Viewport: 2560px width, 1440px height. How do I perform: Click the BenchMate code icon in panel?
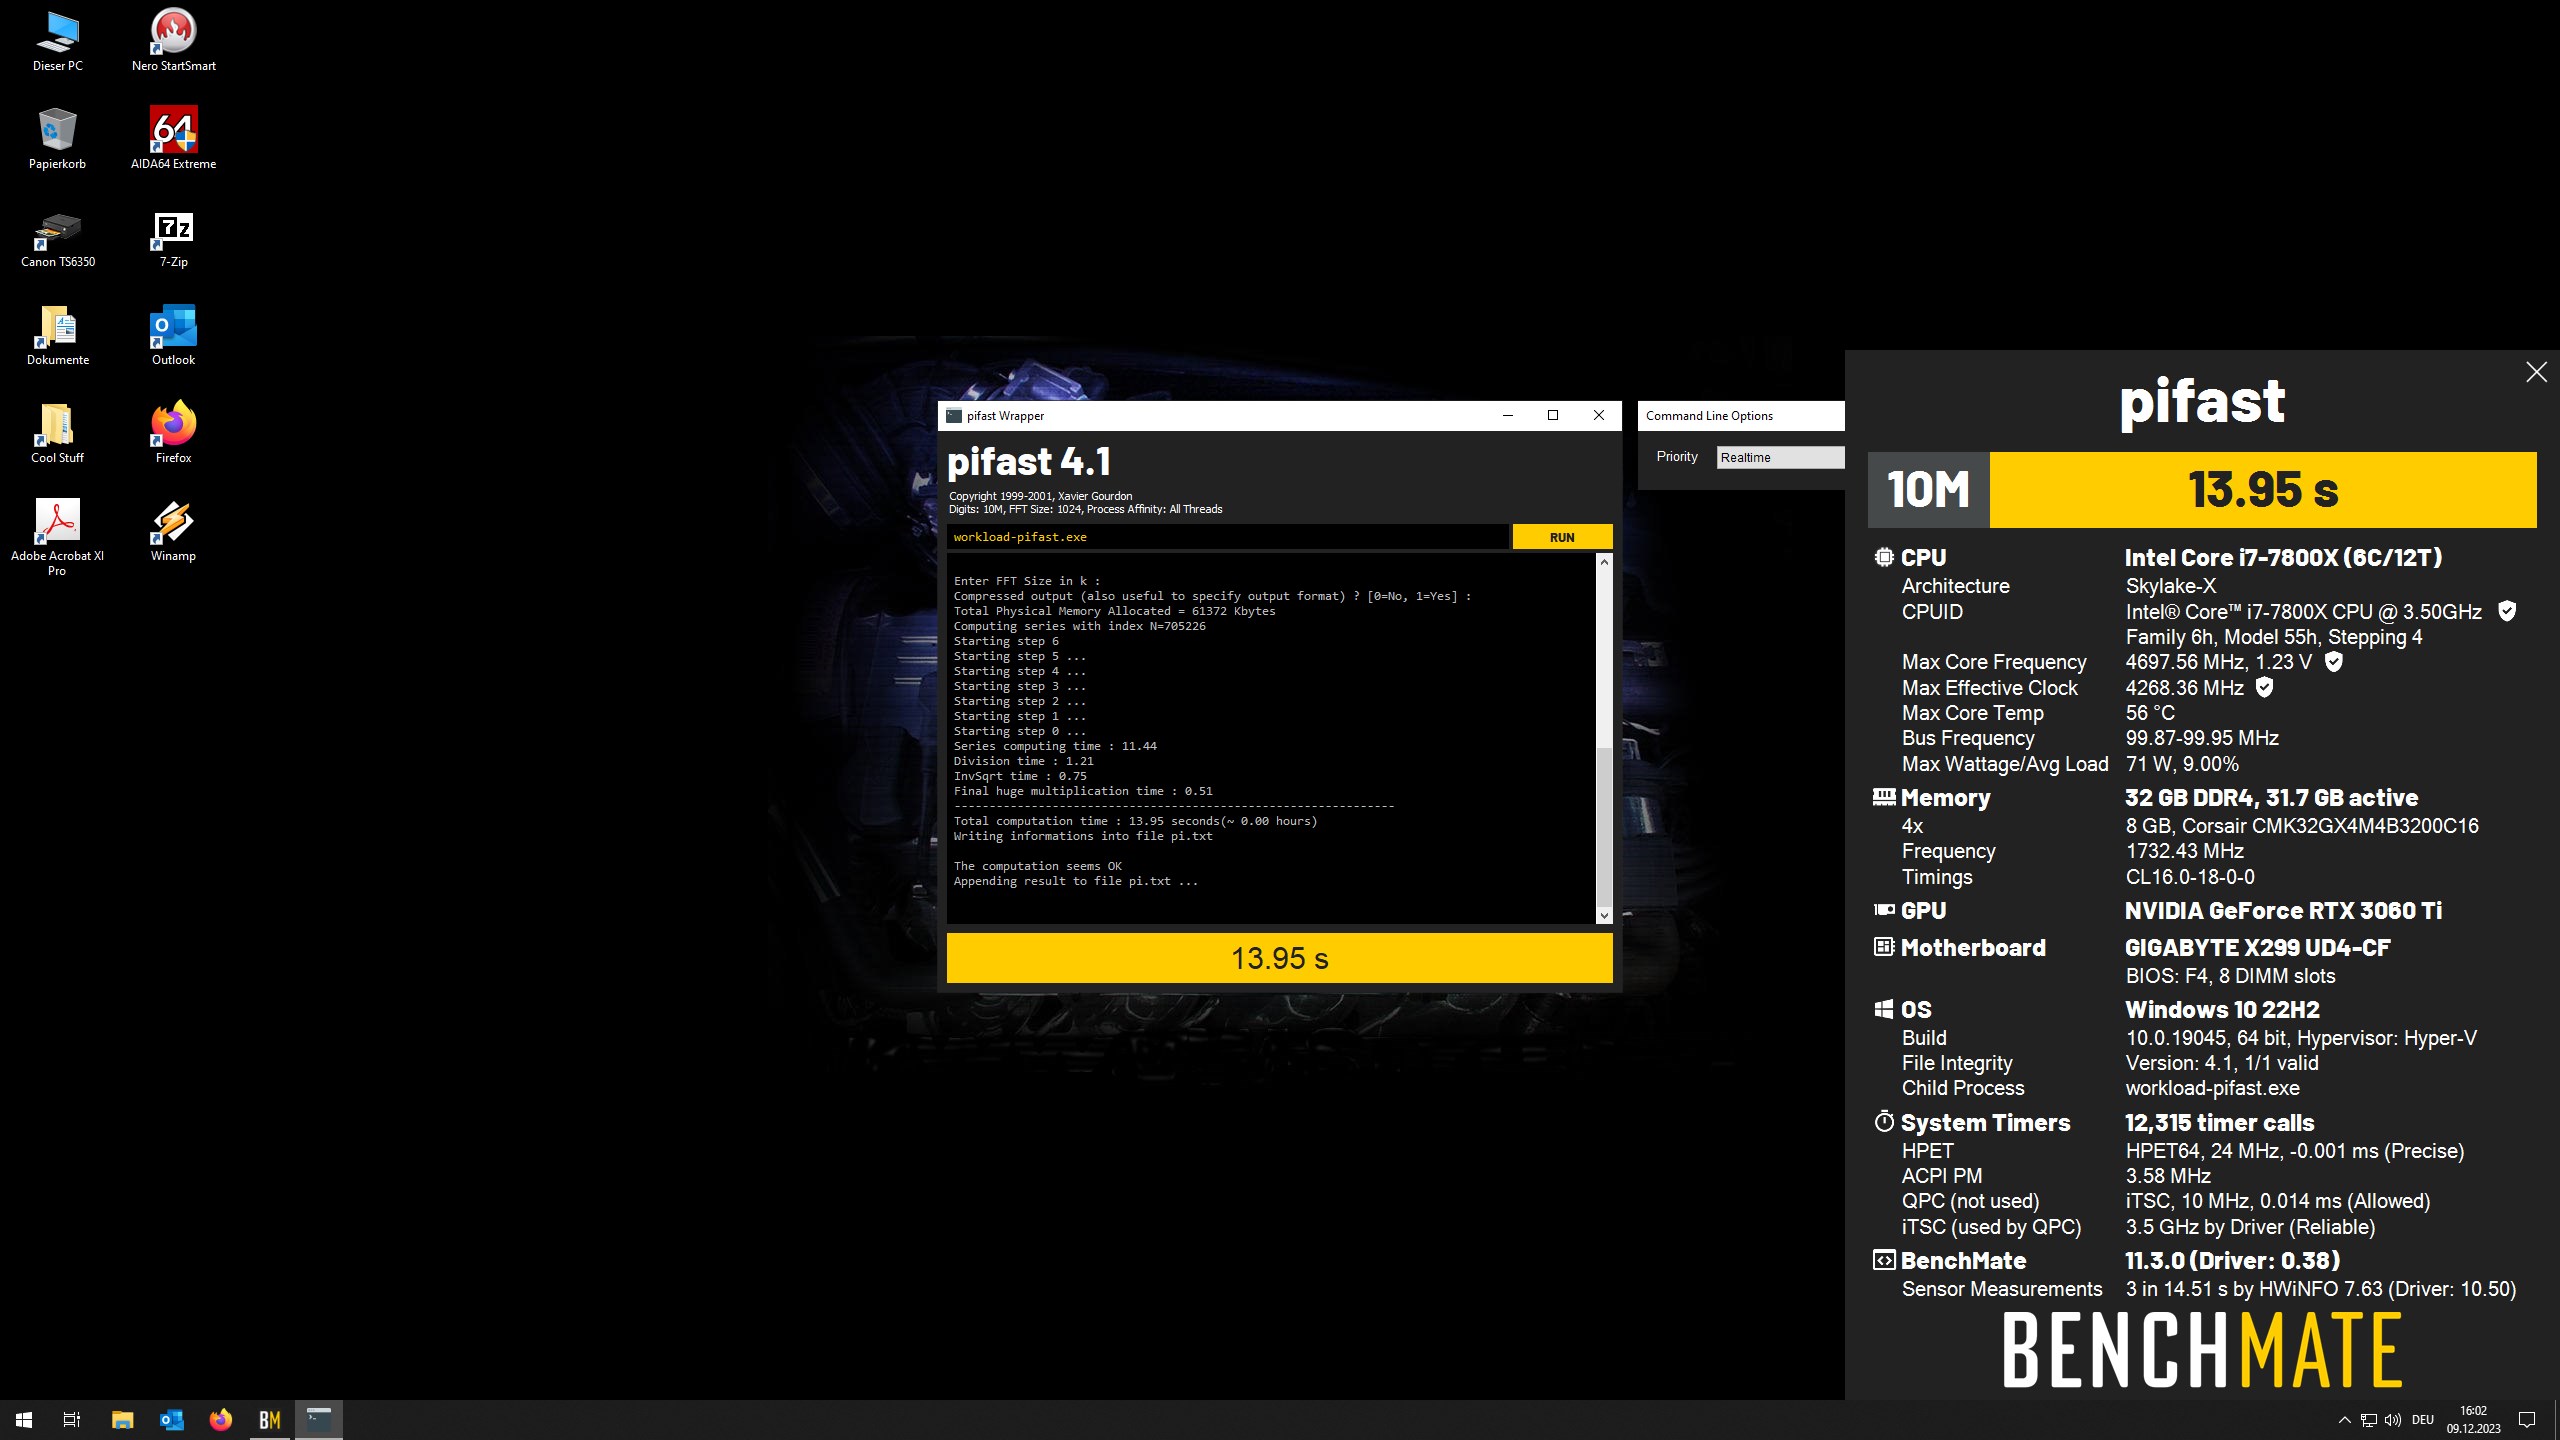coord(1884,1260)
